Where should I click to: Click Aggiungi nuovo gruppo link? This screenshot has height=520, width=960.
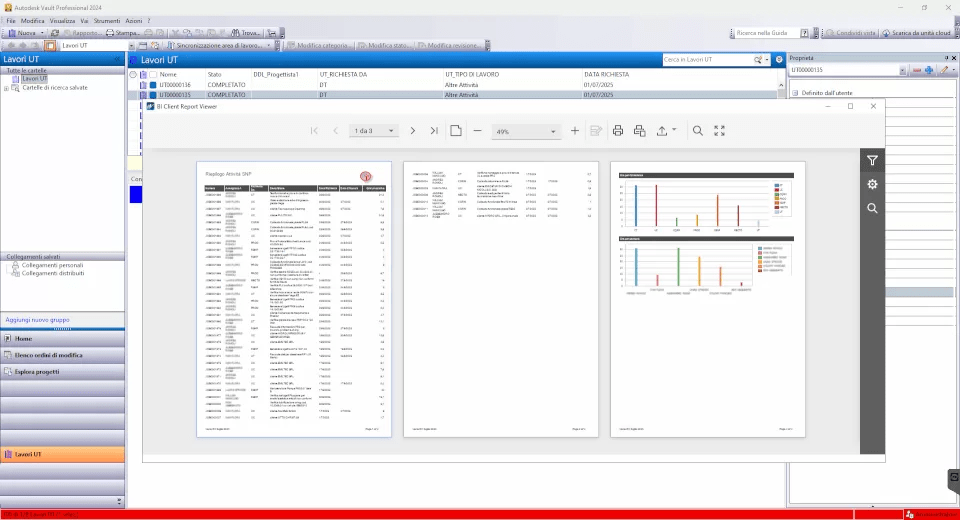click(x=37, y=320)
